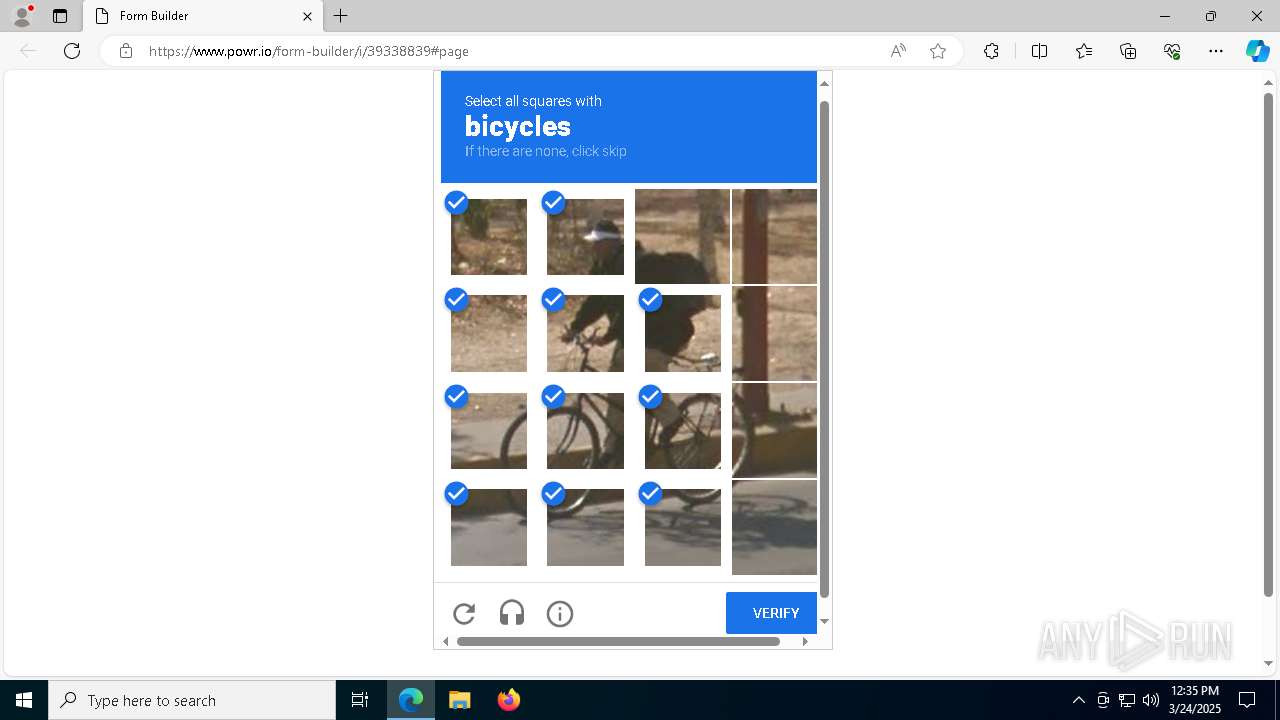The width and height of the screenshot is (1280, 720).
Task: Deselect the third-row tile with bicycle front wheel
Action: click(x=585, y=430)
